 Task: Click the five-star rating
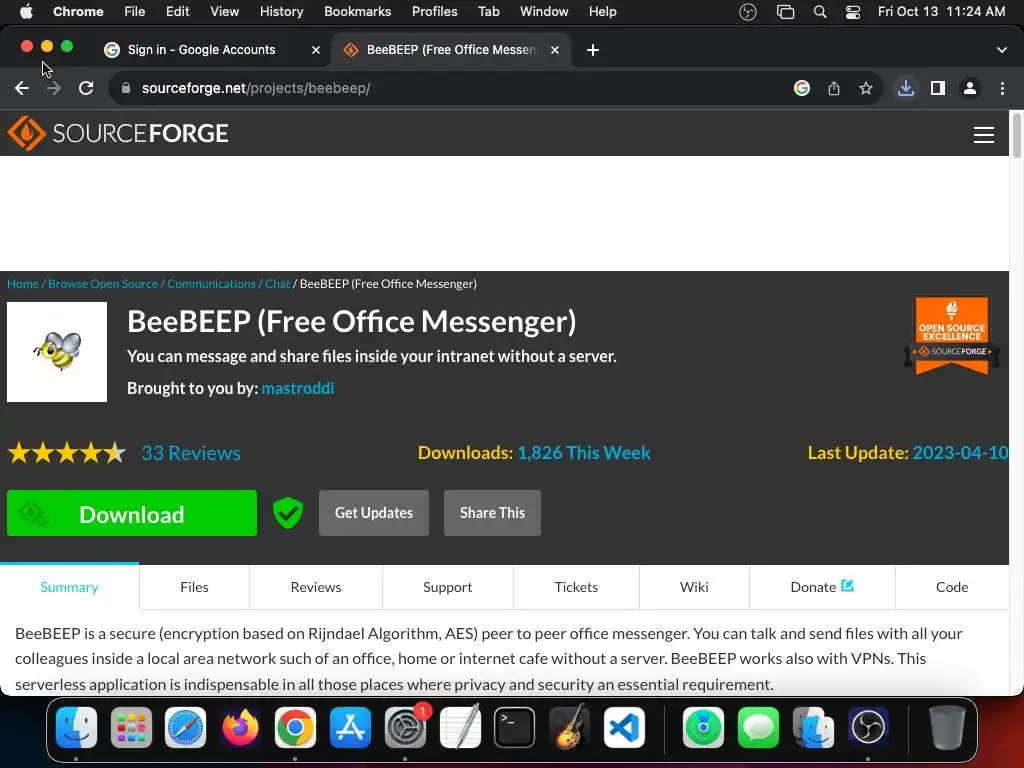(67, 453)
